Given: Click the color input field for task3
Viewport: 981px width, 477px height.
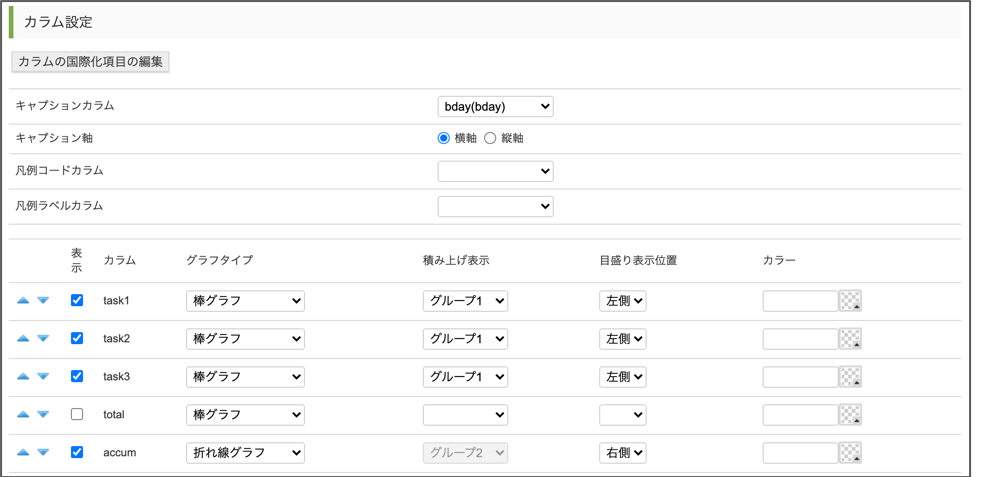Looking at the screenshot, I should coord(800,377).
